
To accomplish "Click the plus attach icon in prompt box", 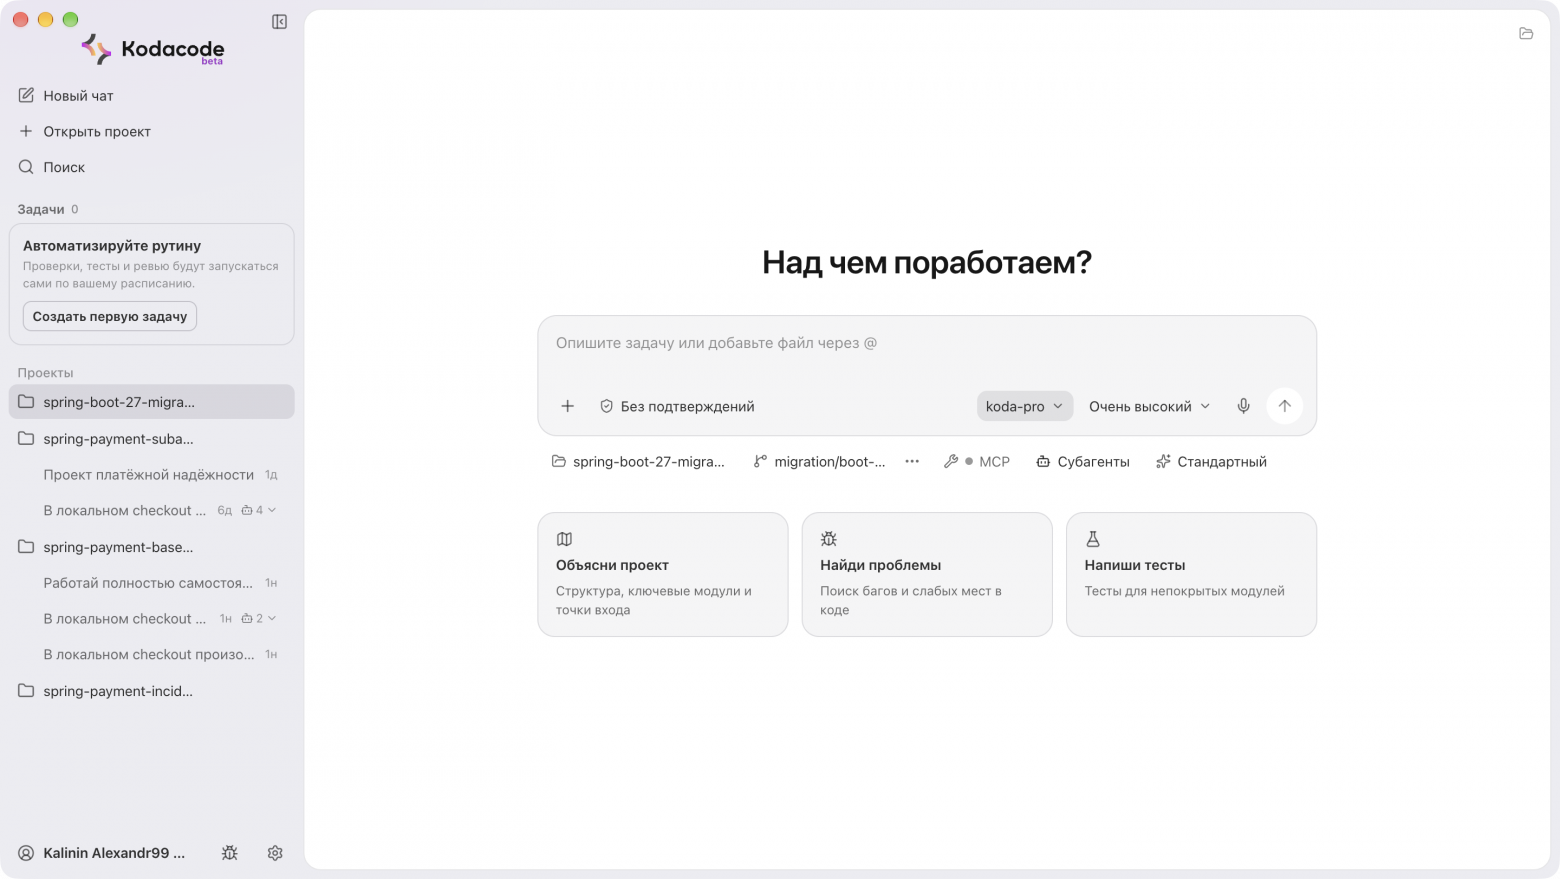I will click(567, 406).
